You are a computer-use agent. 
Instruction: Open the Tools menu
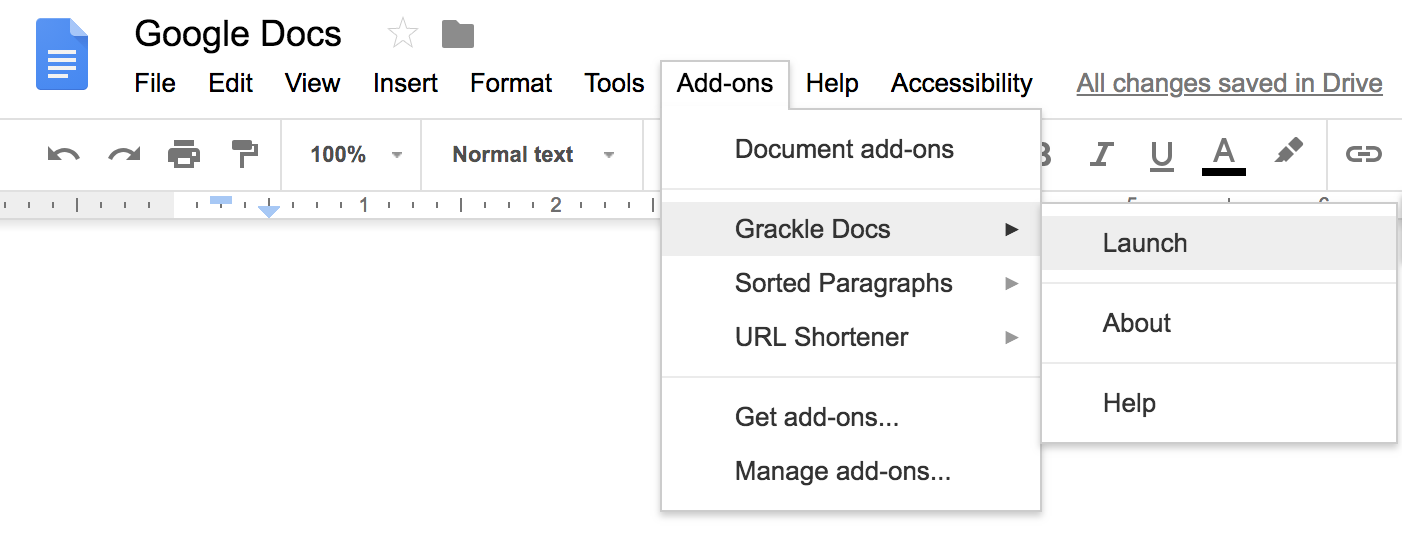coord(614,83)
